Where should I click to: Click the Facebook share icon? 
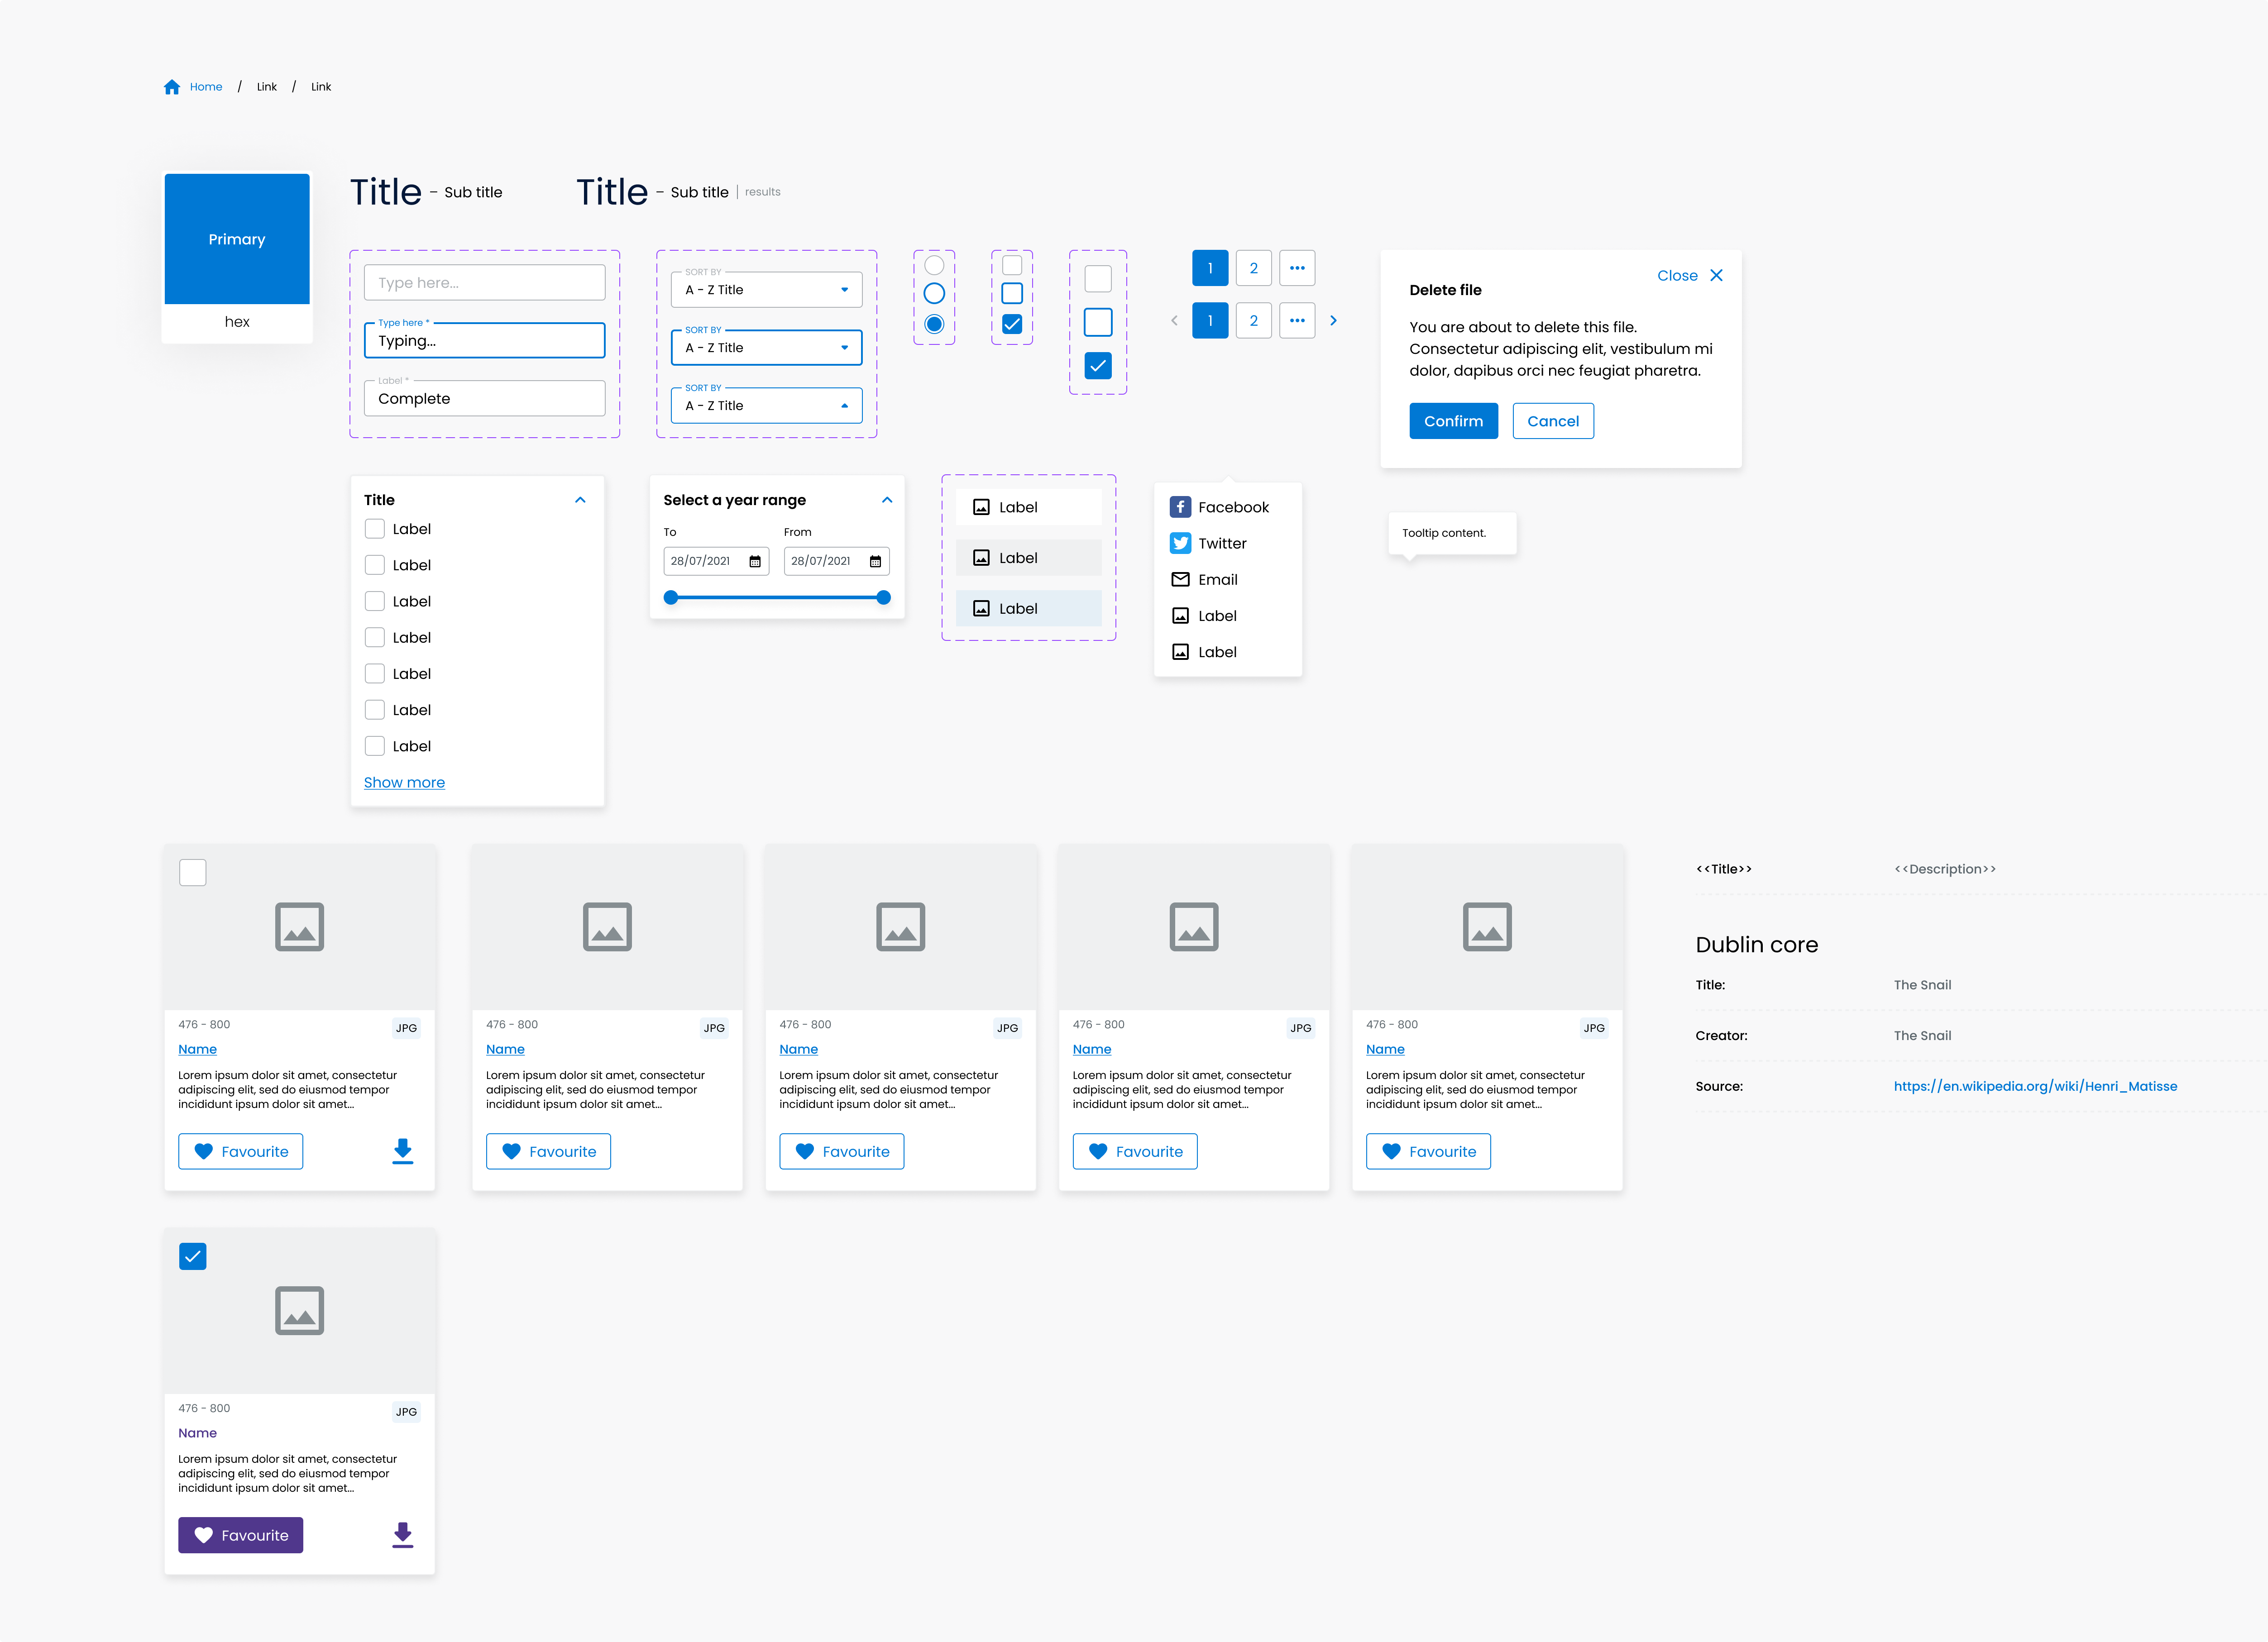(x=1180, y=507)
